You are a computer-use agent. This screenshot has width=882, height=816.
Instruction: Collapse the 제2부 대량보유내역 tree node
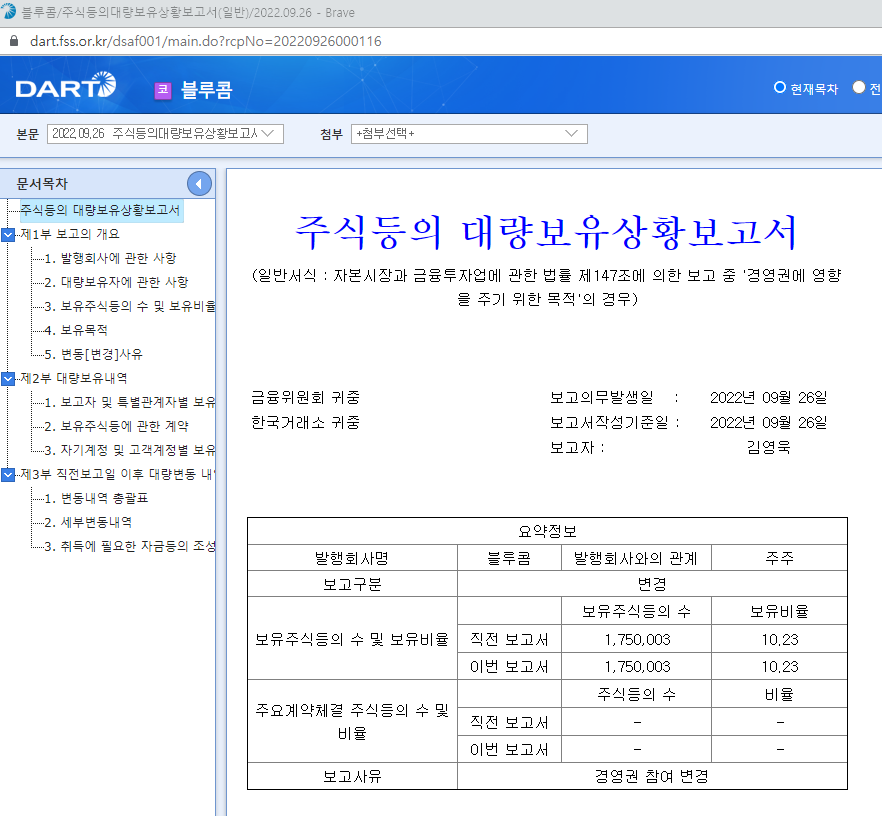tap(8, 378)
